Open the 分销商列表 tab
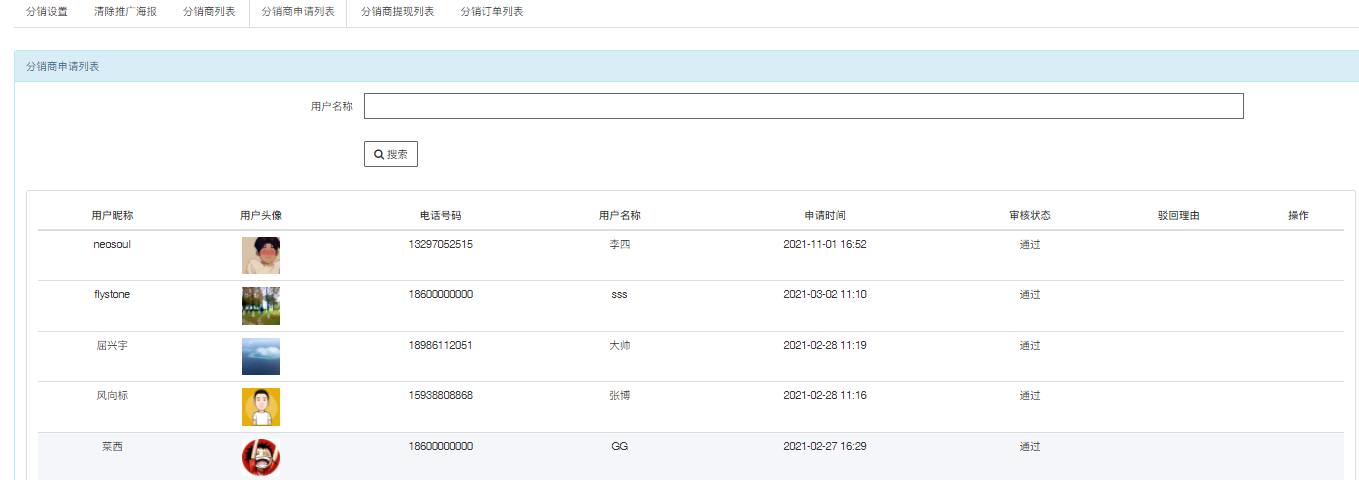 tap(209, 12)
